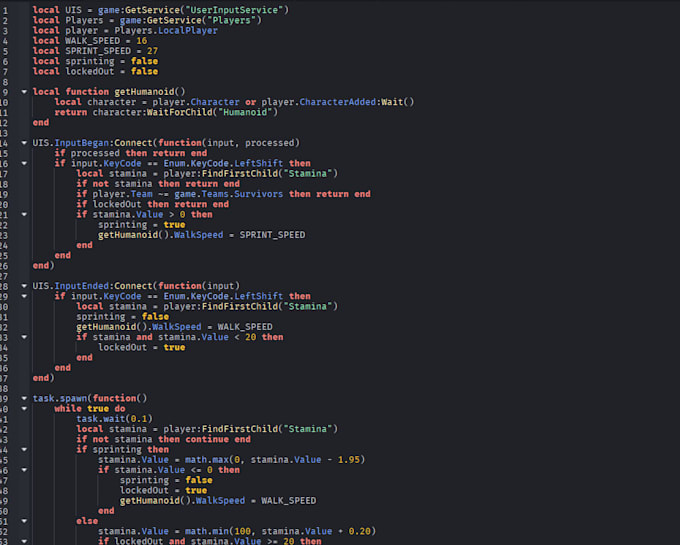Click 'if processed then return end' line
680x545 pixels.
[131, 153]
